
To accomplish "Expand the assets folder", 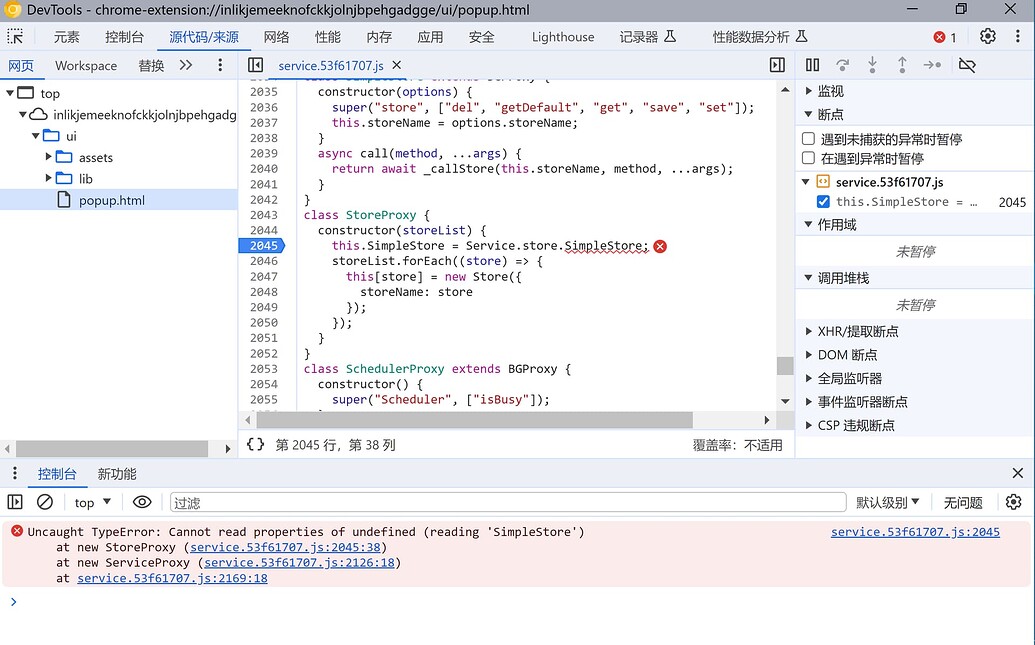I will click(48, 157).
